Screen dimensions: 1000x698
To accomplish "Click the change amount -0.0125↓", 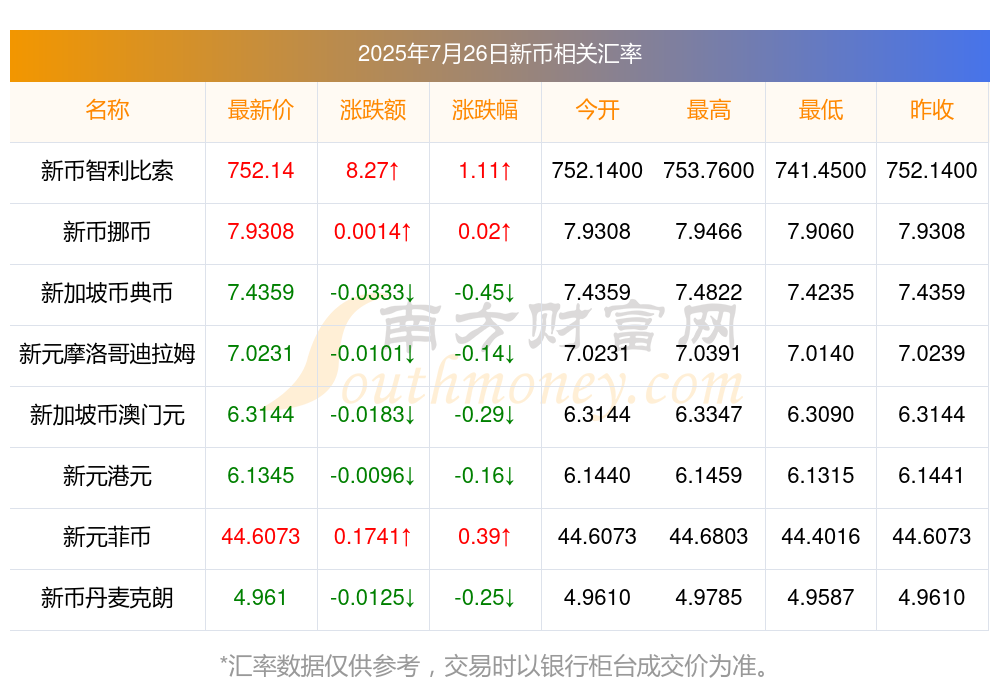I will pos(372,598).
